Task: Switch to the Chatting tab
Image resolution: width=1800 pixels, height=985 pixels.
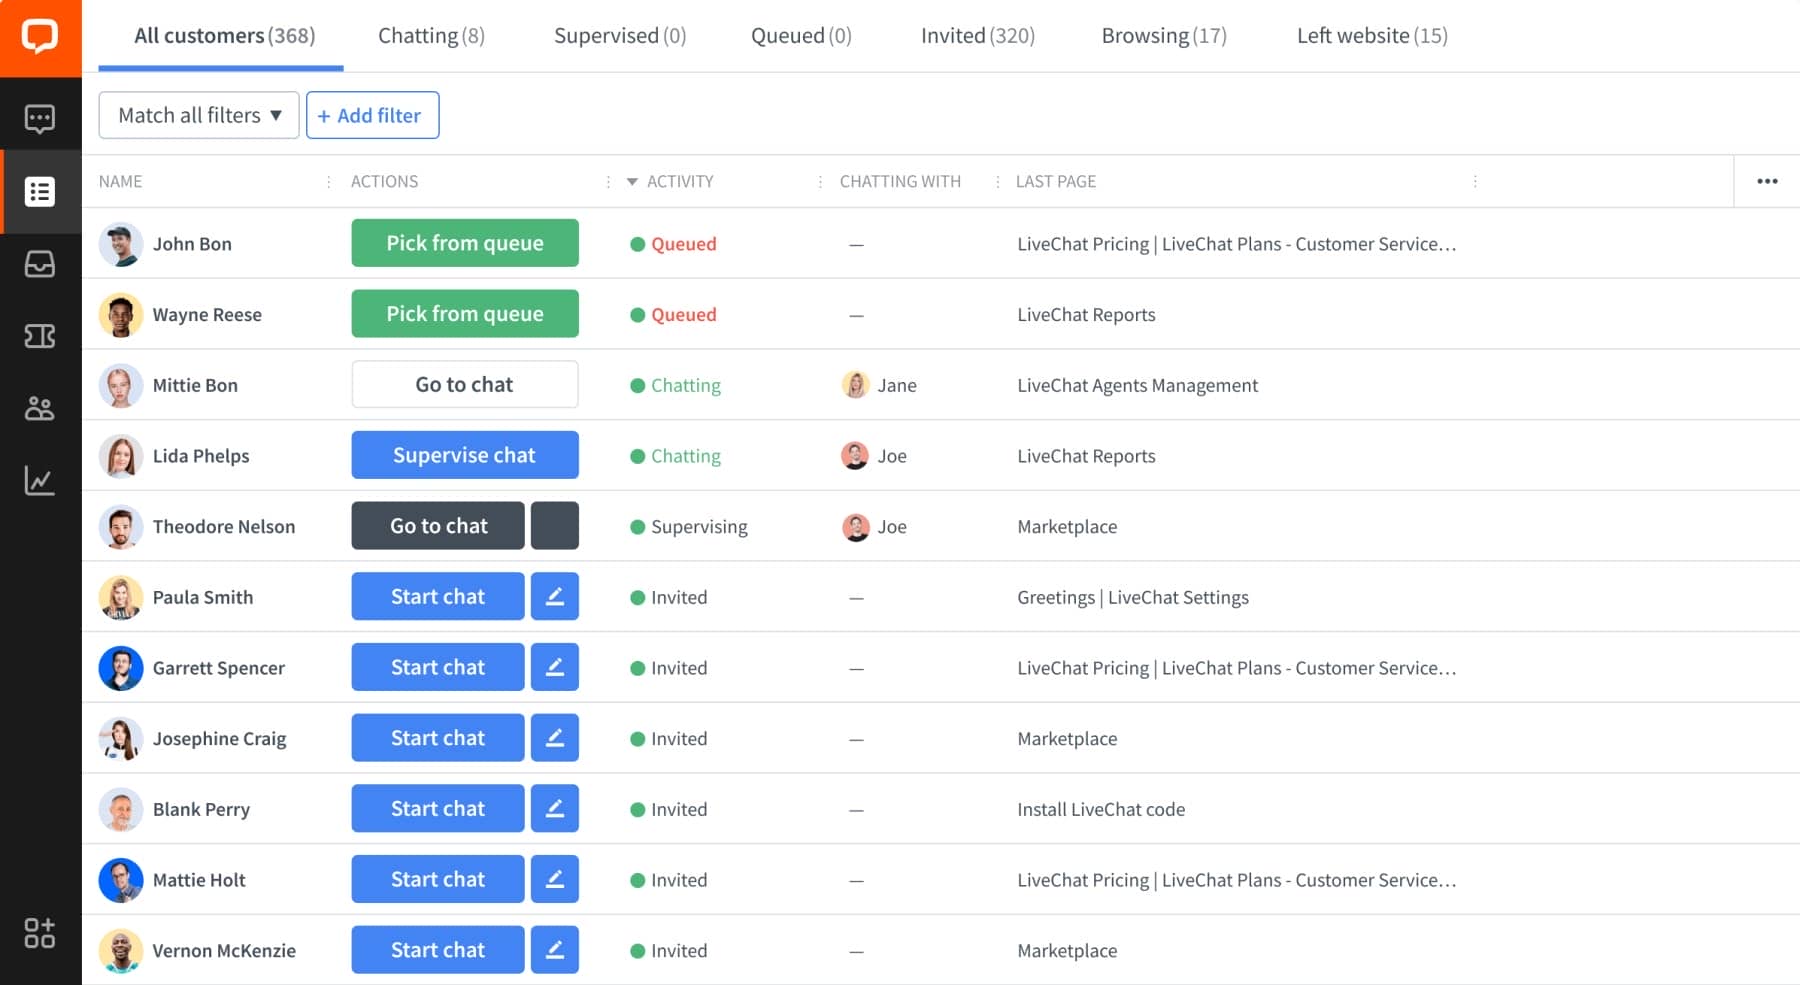Action: (430, 35)
